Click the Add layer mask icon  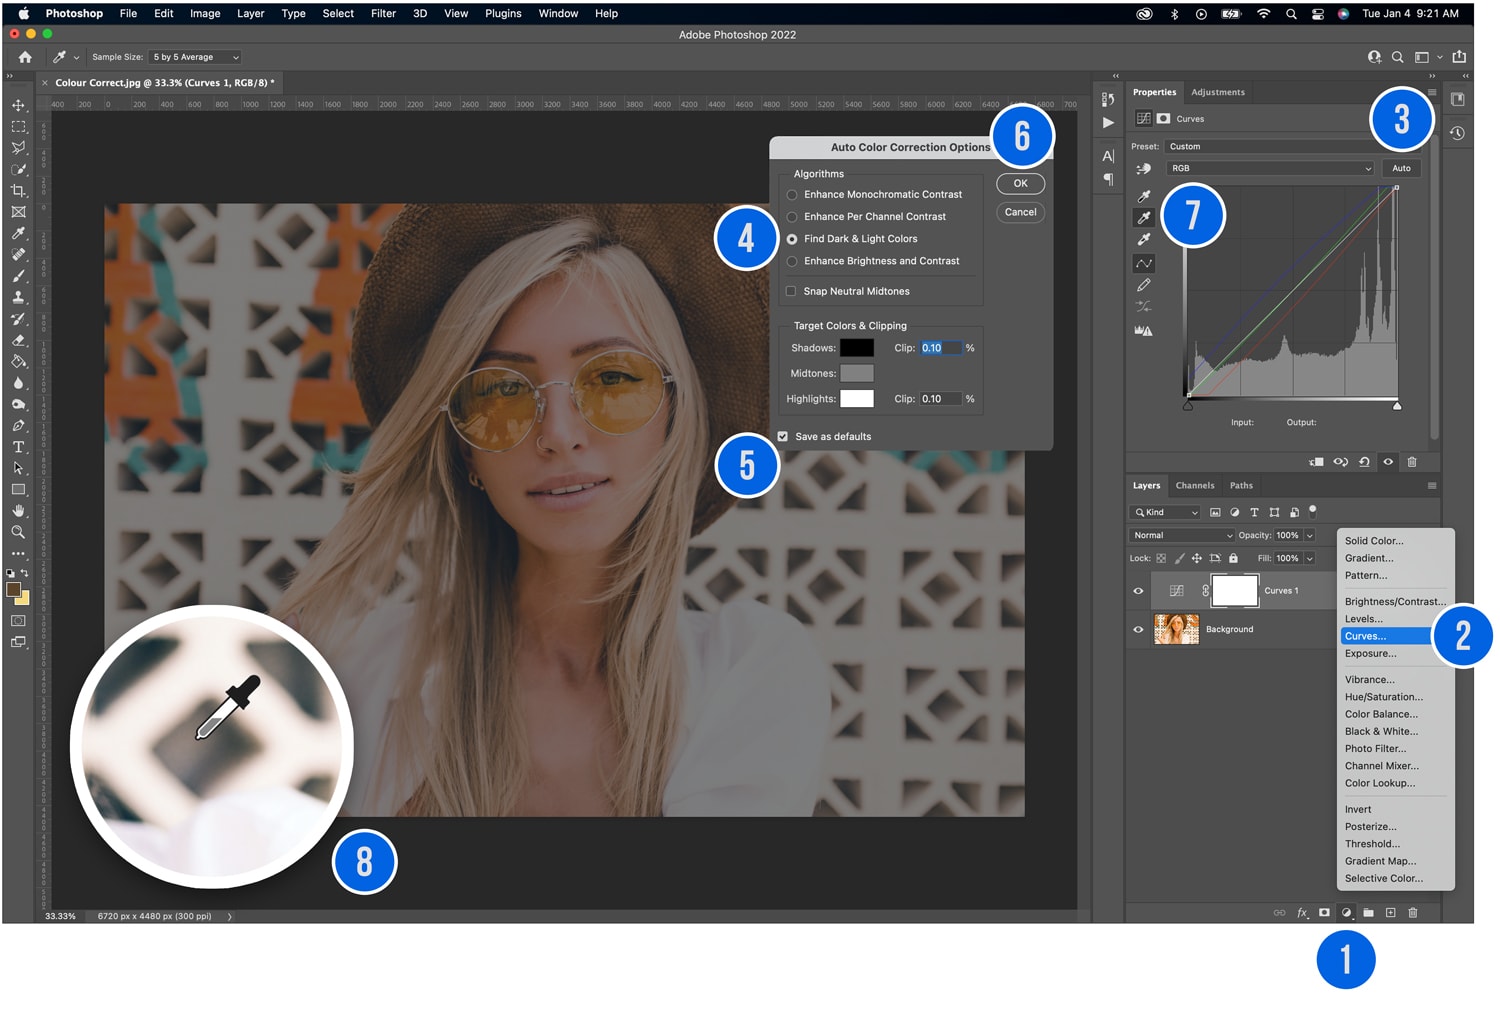pos(1324,912)
